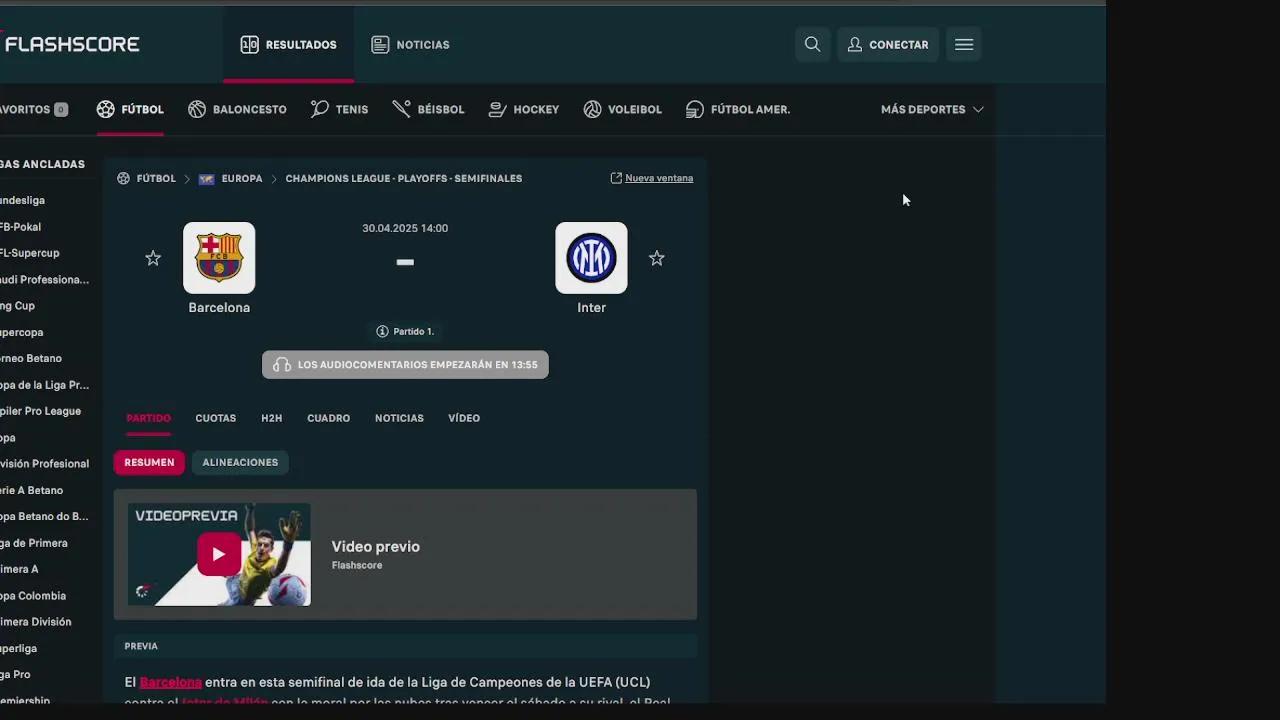This screenshot has height=720, width=1280.
Task: Favorite Barcelona with the star
Action: coord(153,258)
